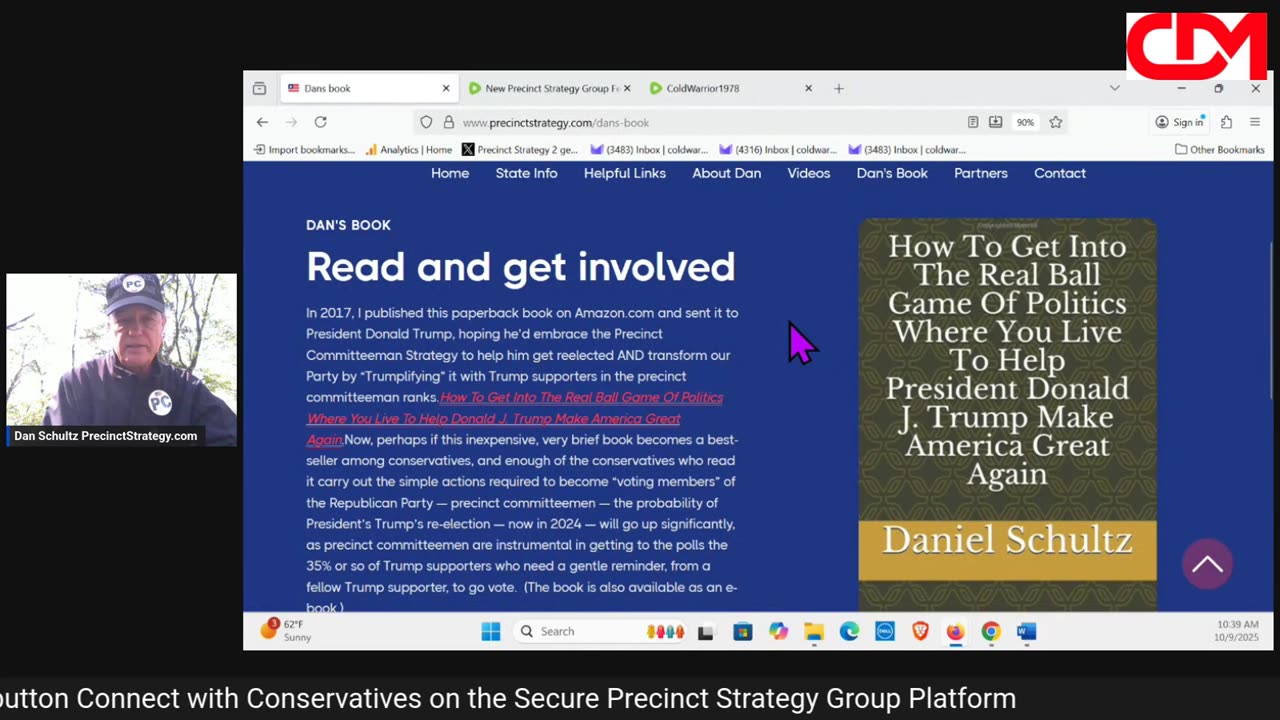Viewport: 1280px width, 720px height.
Task: Open Microsoft Word from taskbar
Action: pyautogui.click(x=1026, y=631)
